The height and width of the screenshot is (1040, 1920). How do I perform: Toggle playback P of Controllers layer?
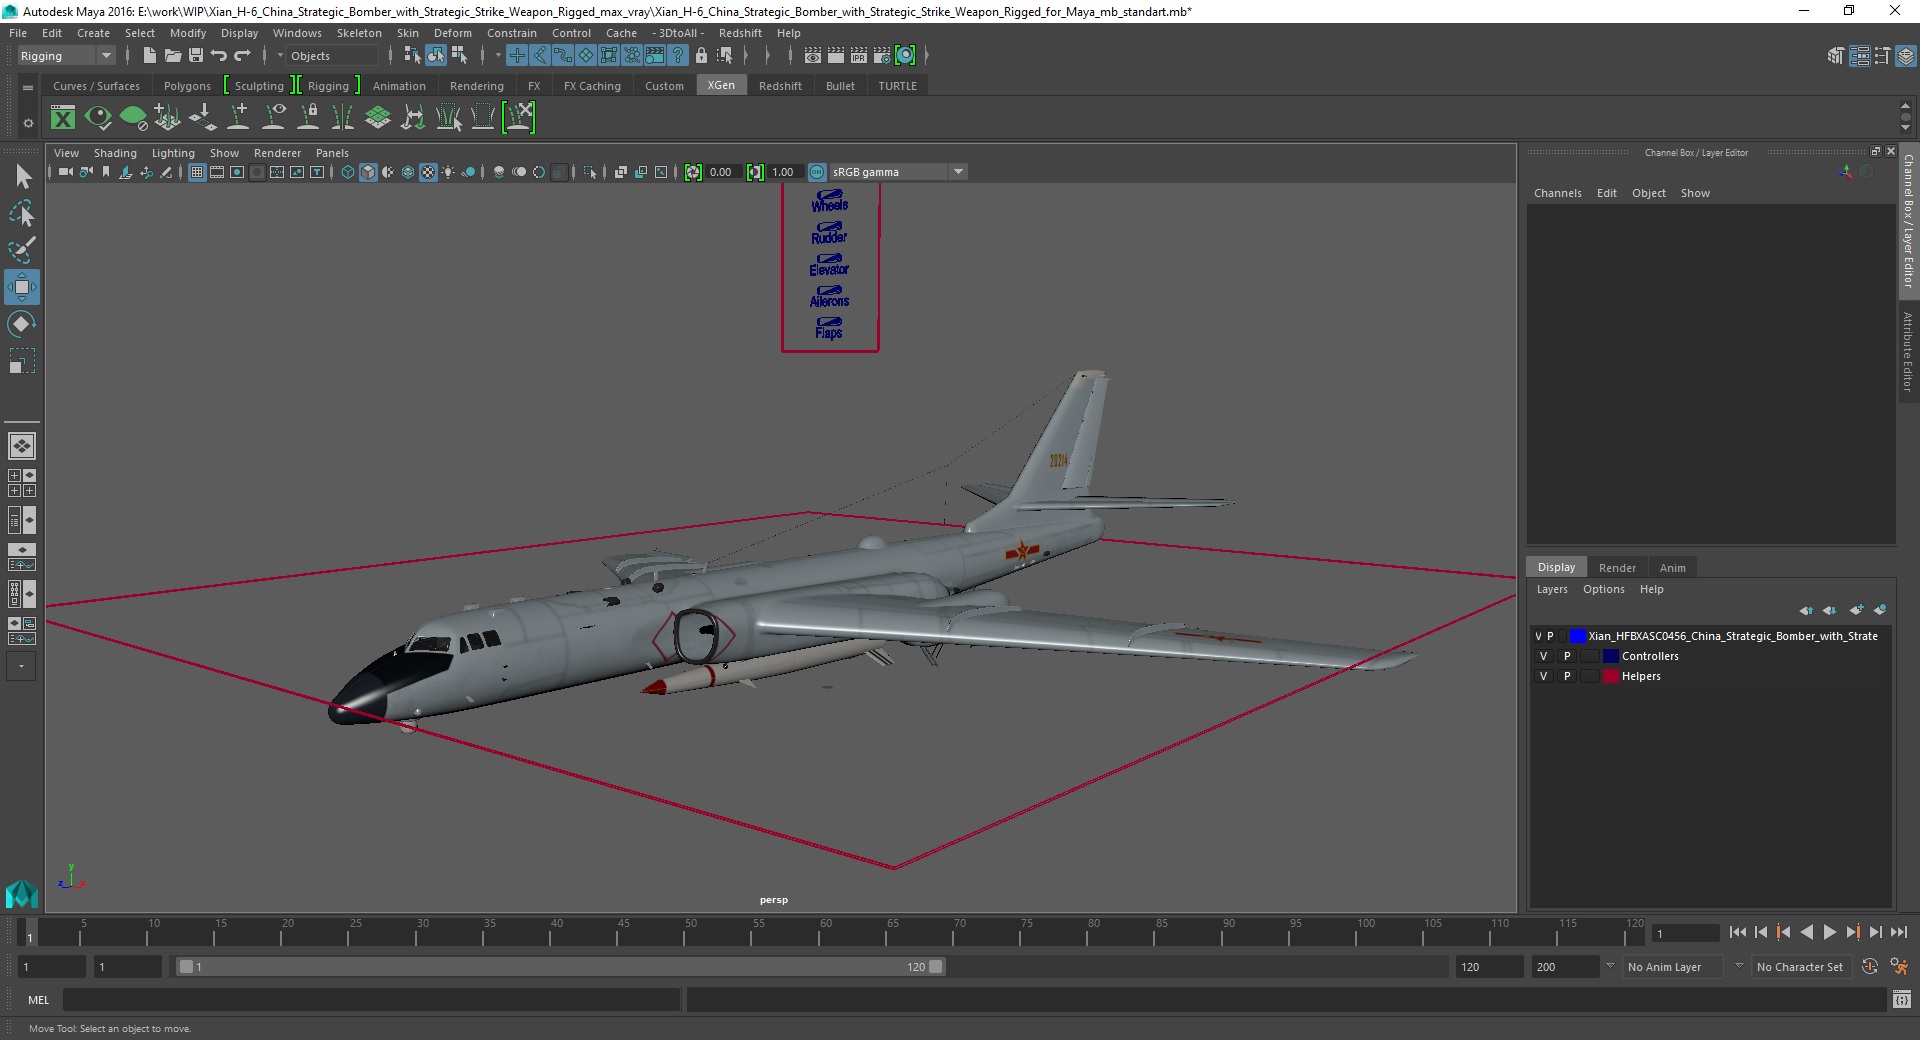coord(1567,657)
